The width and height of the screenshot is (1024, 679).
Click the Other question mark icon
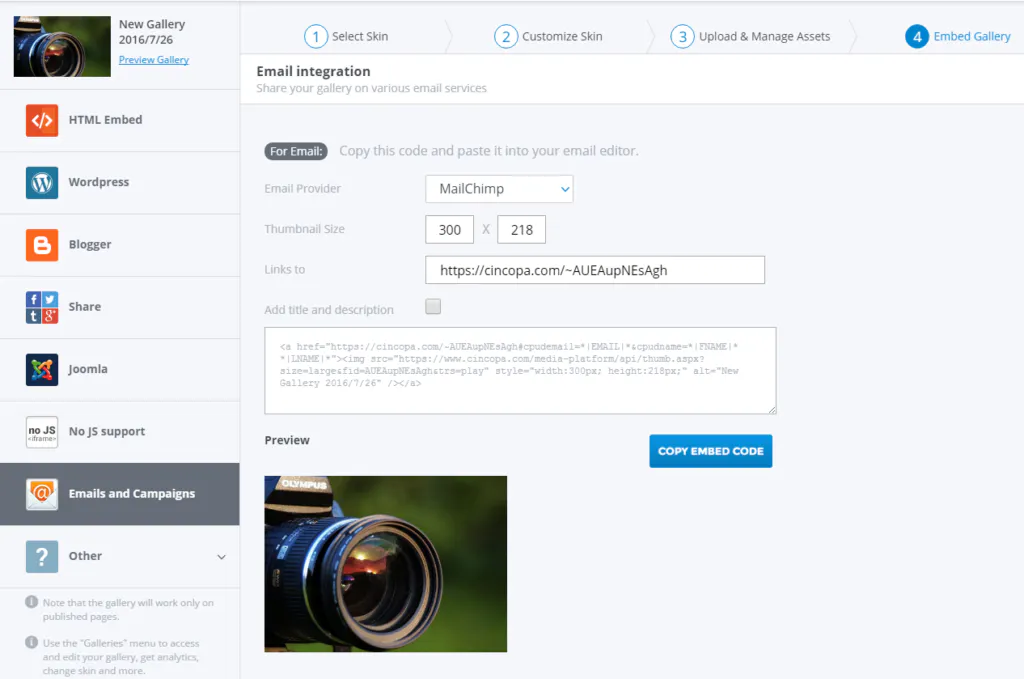42,556
